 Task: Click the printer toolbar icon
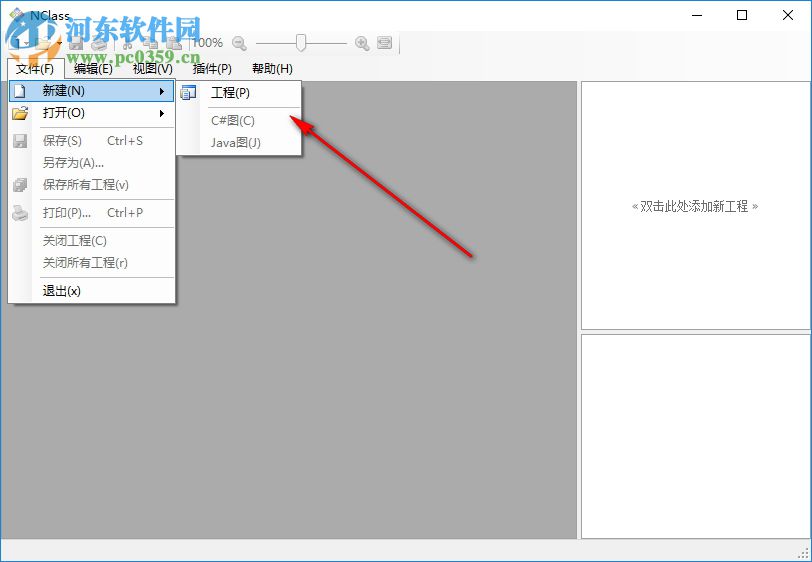coord(98,44)
